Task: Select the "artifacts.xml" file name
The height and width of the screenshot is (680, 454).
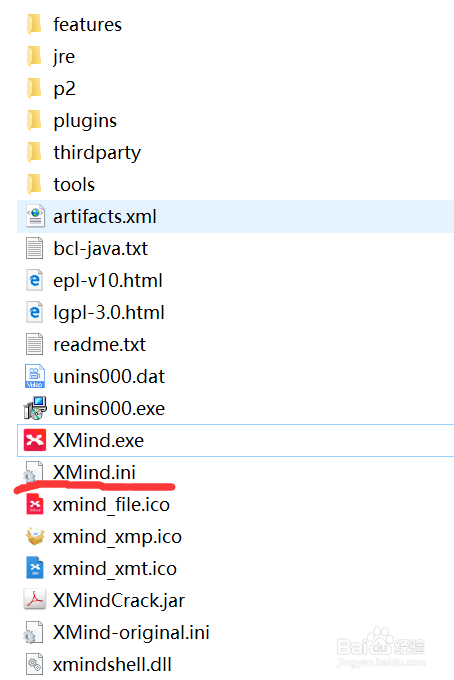Action: (x=105, y=216)
